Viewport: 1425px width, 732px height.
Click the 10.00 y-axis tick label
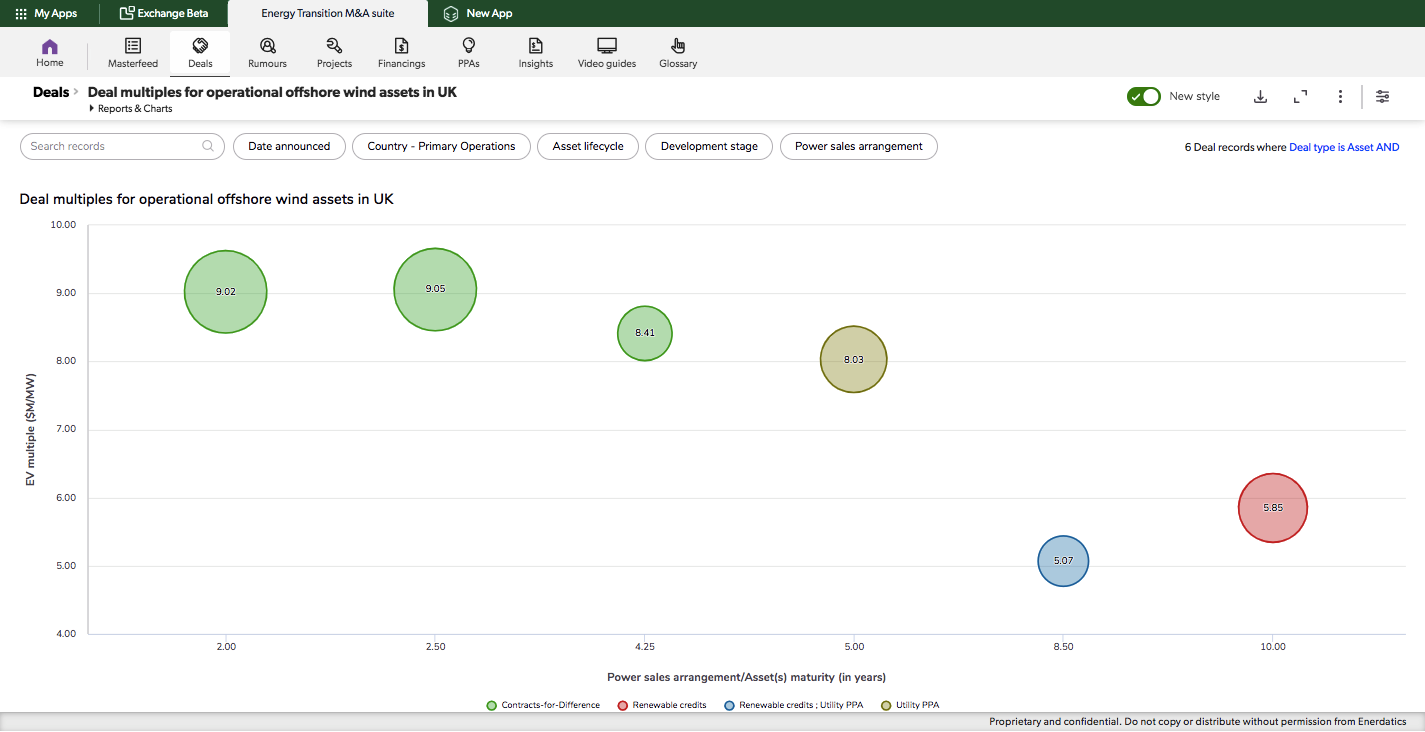click(x=63, y=225)
